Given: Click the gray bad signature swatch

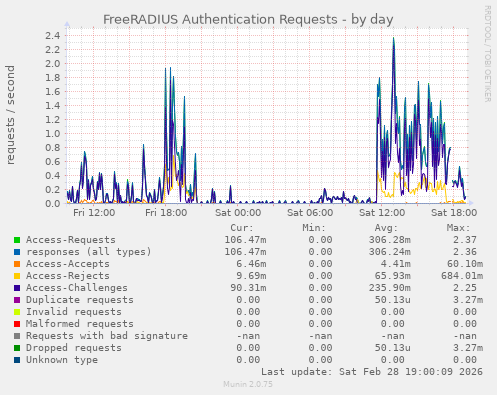Looking at the screenshot, I should (x=17, y=336).
